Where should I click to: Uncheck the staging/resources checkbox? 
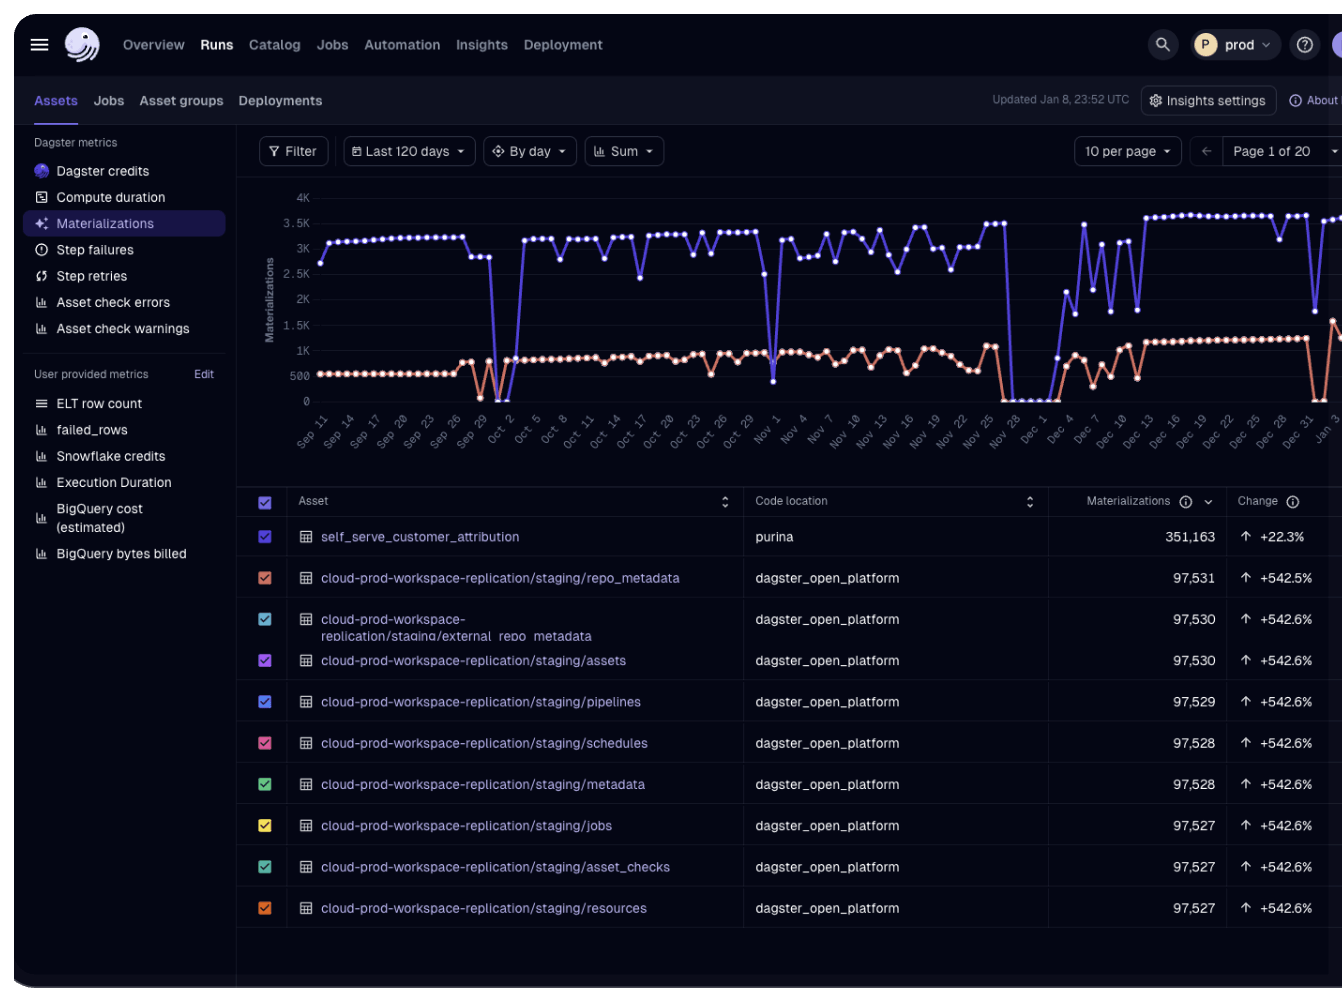pyautogui.click(x=265, y=908)
